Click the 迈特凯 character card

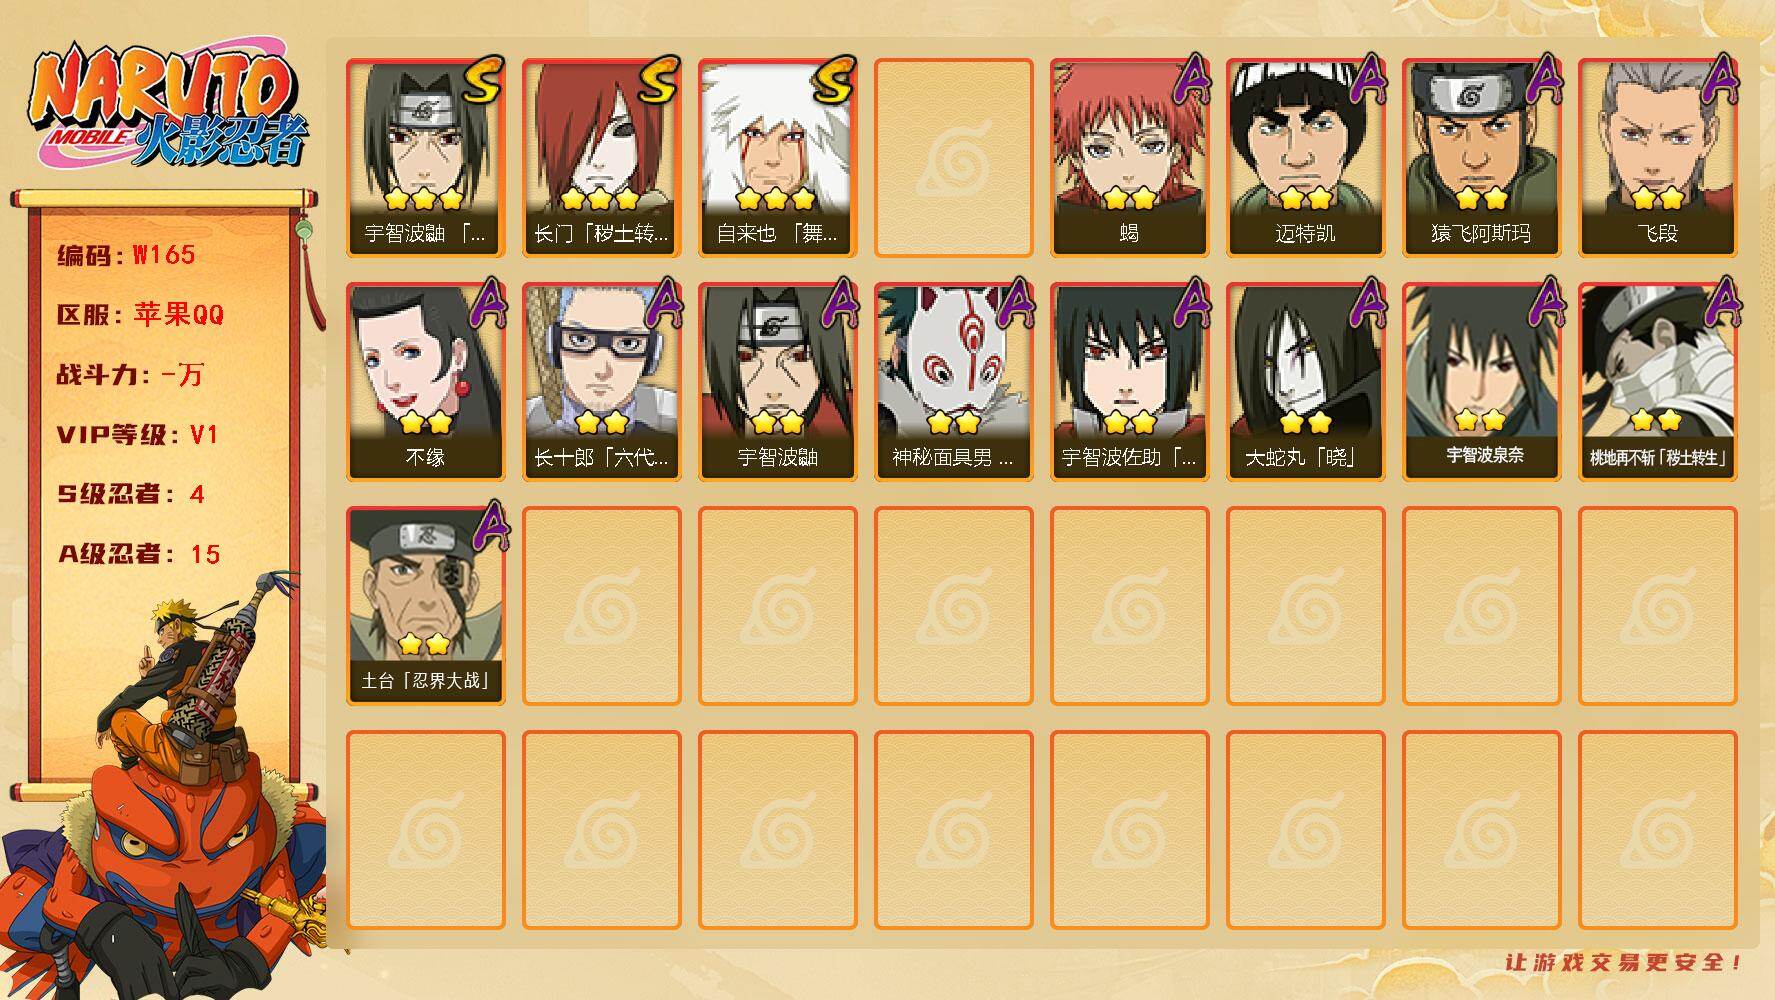pyautogui.click(x=1306, y=158)
